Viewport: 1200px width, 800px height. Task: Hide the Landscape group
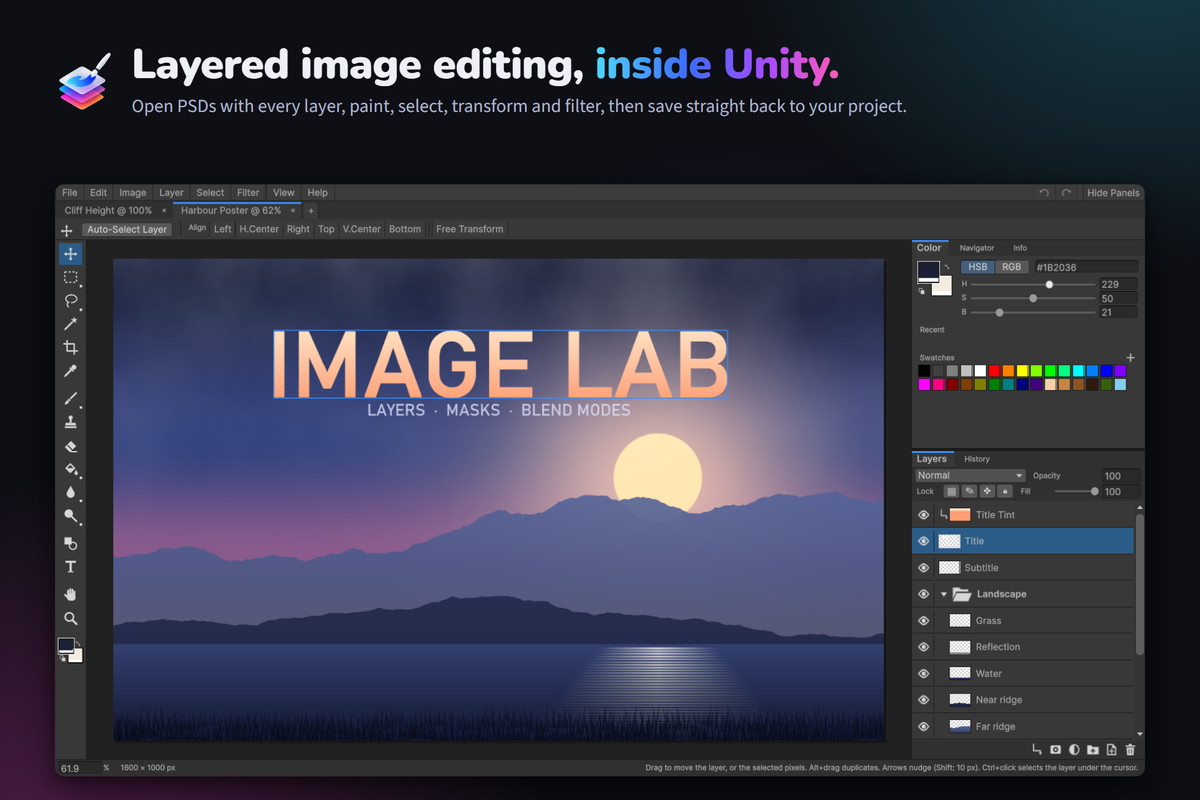point(924,594)
